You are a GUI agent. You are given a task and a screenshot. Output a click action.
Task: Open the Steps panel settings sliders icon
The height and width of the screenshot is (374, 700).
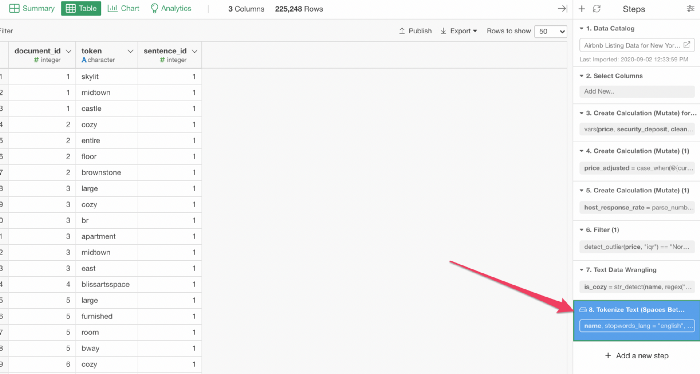[x=690, y=8]
